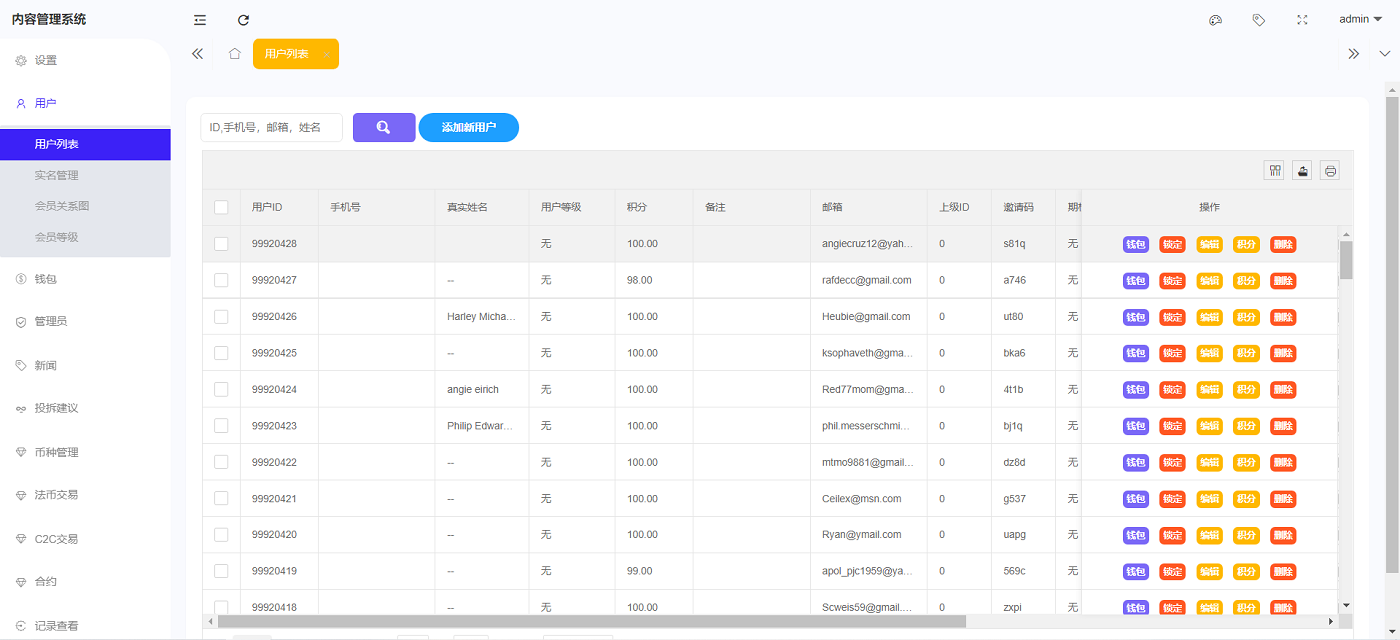
Task: Click 锁定 button for user 99920427
Action: (1172, 281)
